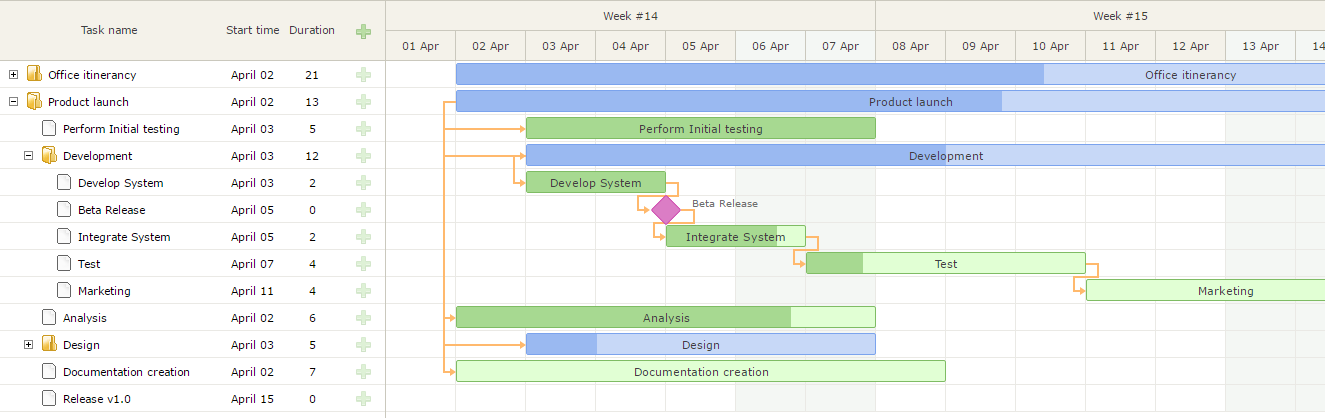Click the Duration column header
The image size is (1325, 418).
click(x=312, y=31)
